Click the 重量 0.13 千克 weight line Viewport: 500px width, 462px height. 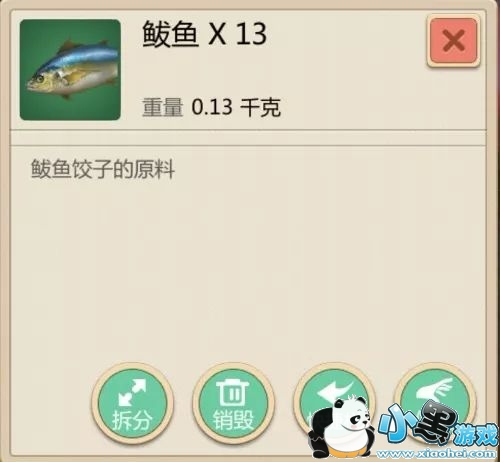coord(211,107)
